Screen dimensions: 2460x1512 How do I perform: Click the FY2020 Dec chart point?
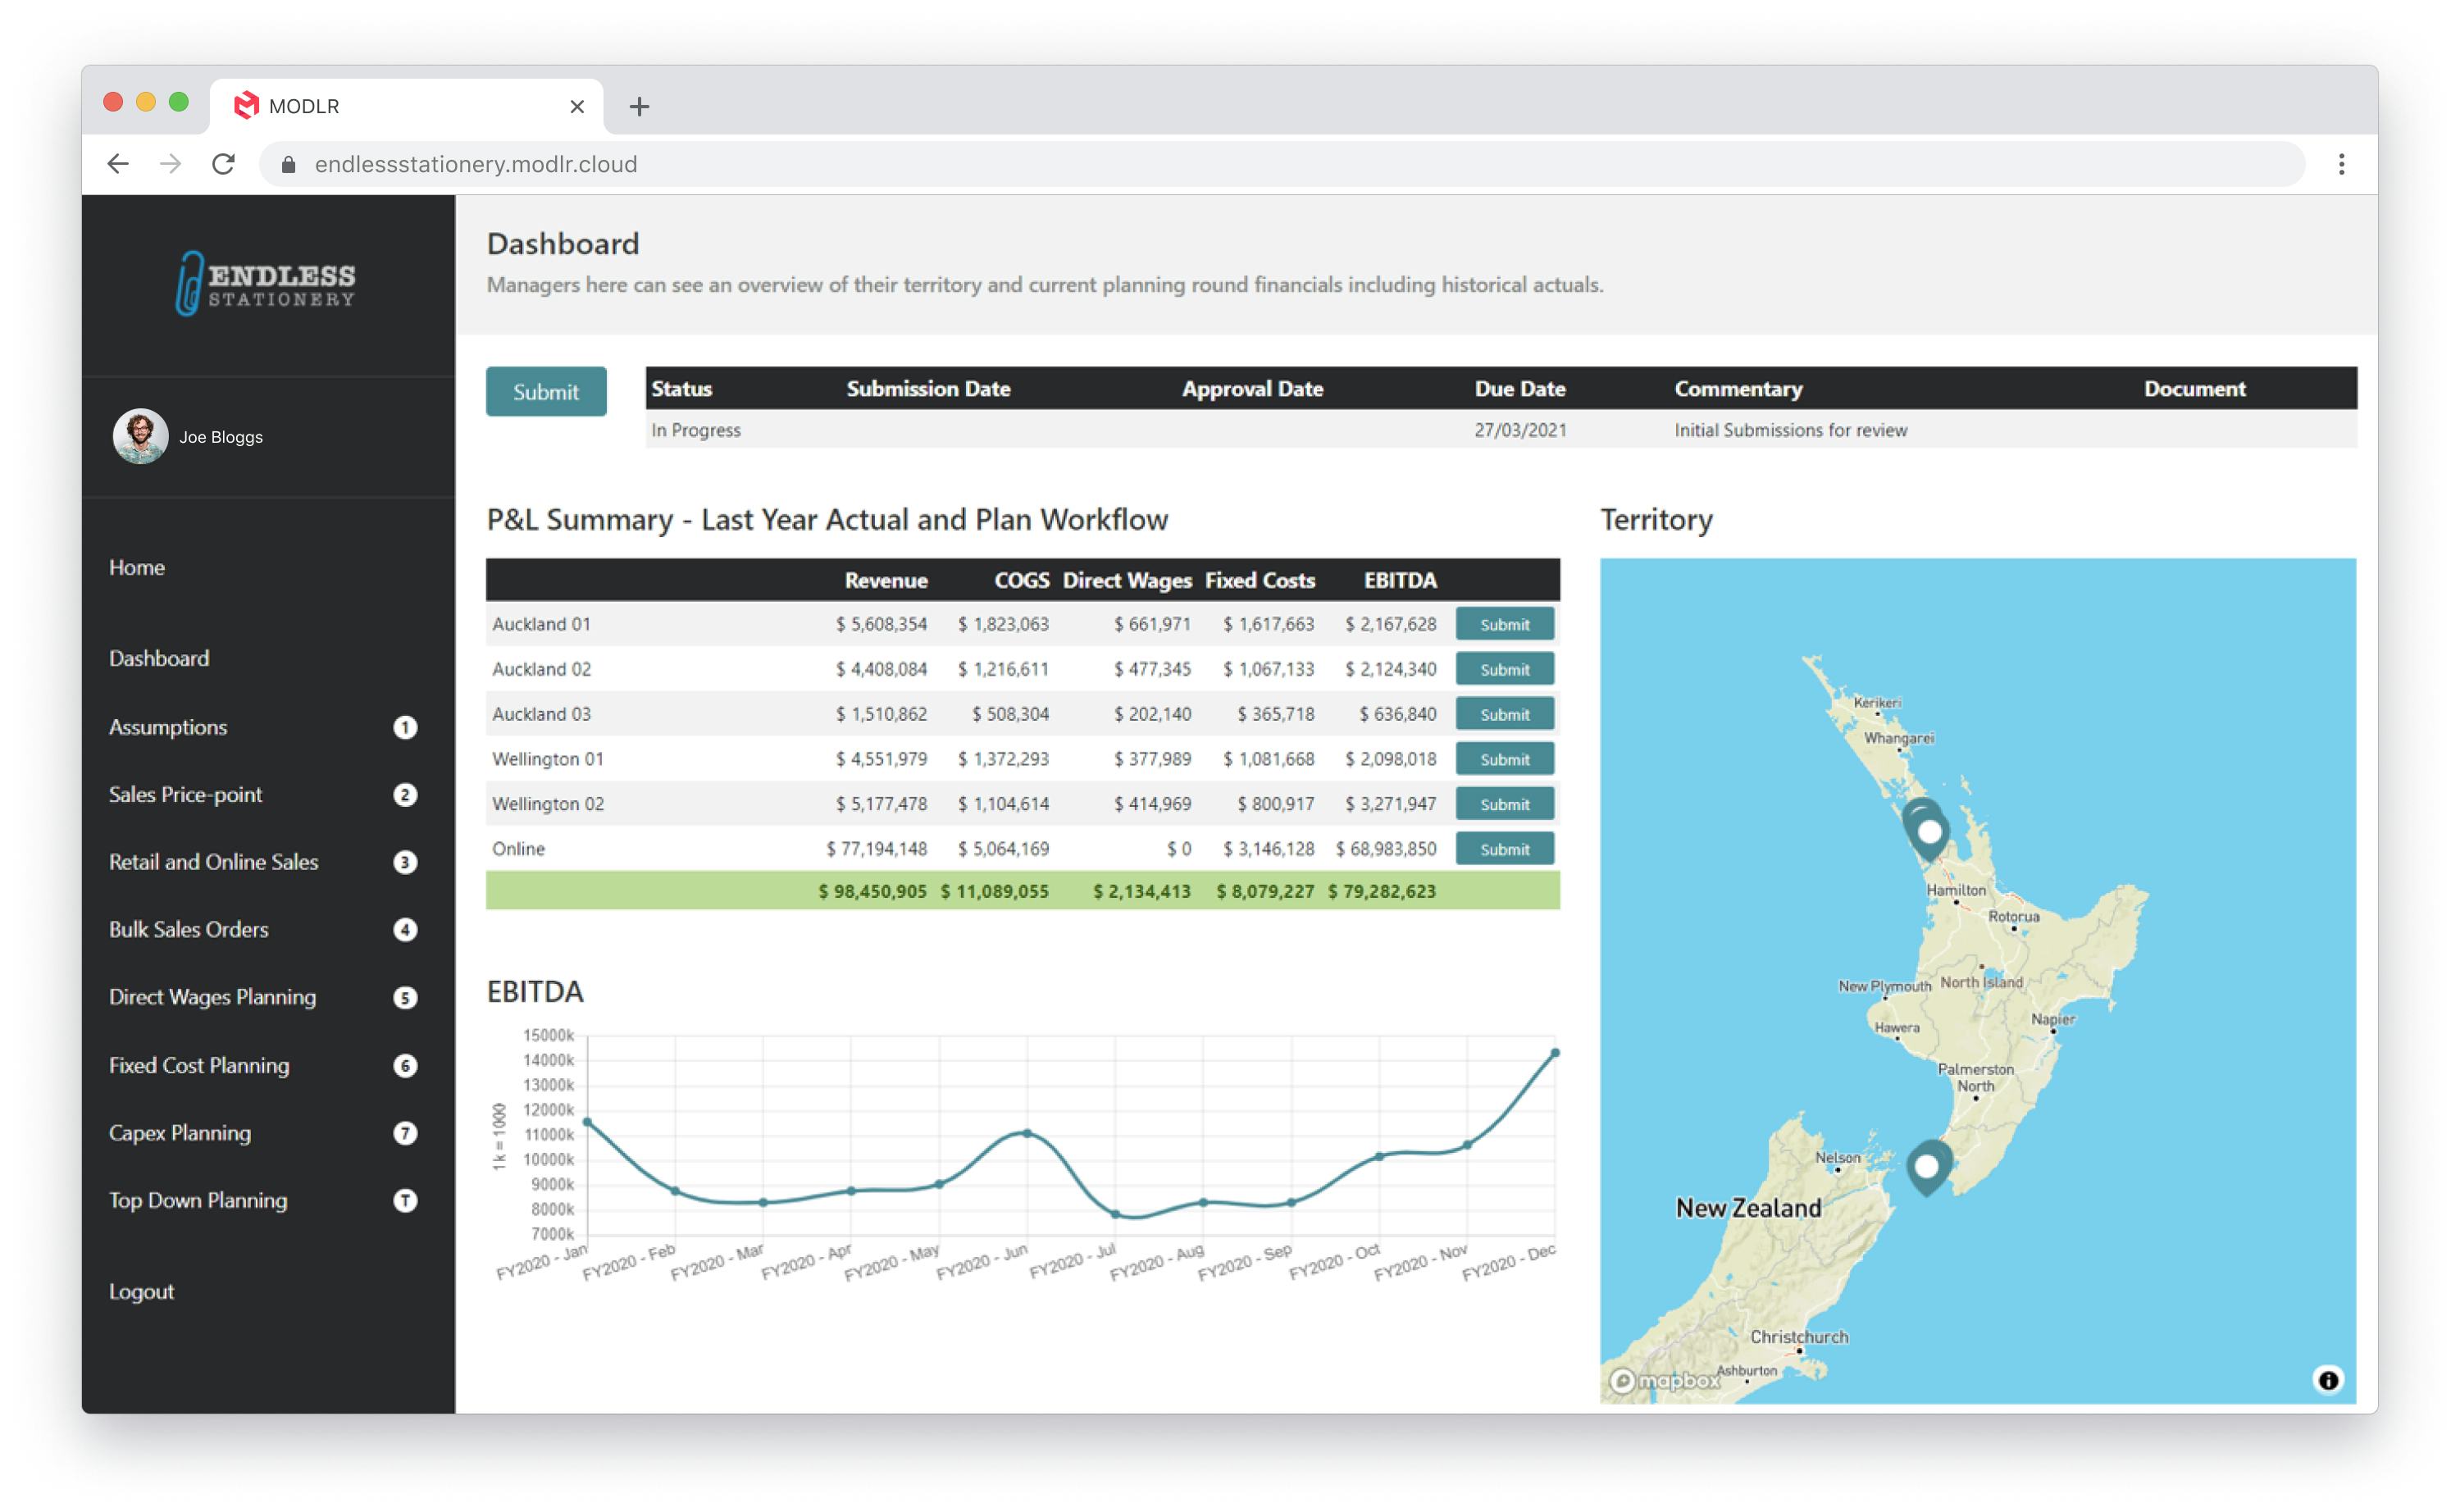(1554, 1053)
